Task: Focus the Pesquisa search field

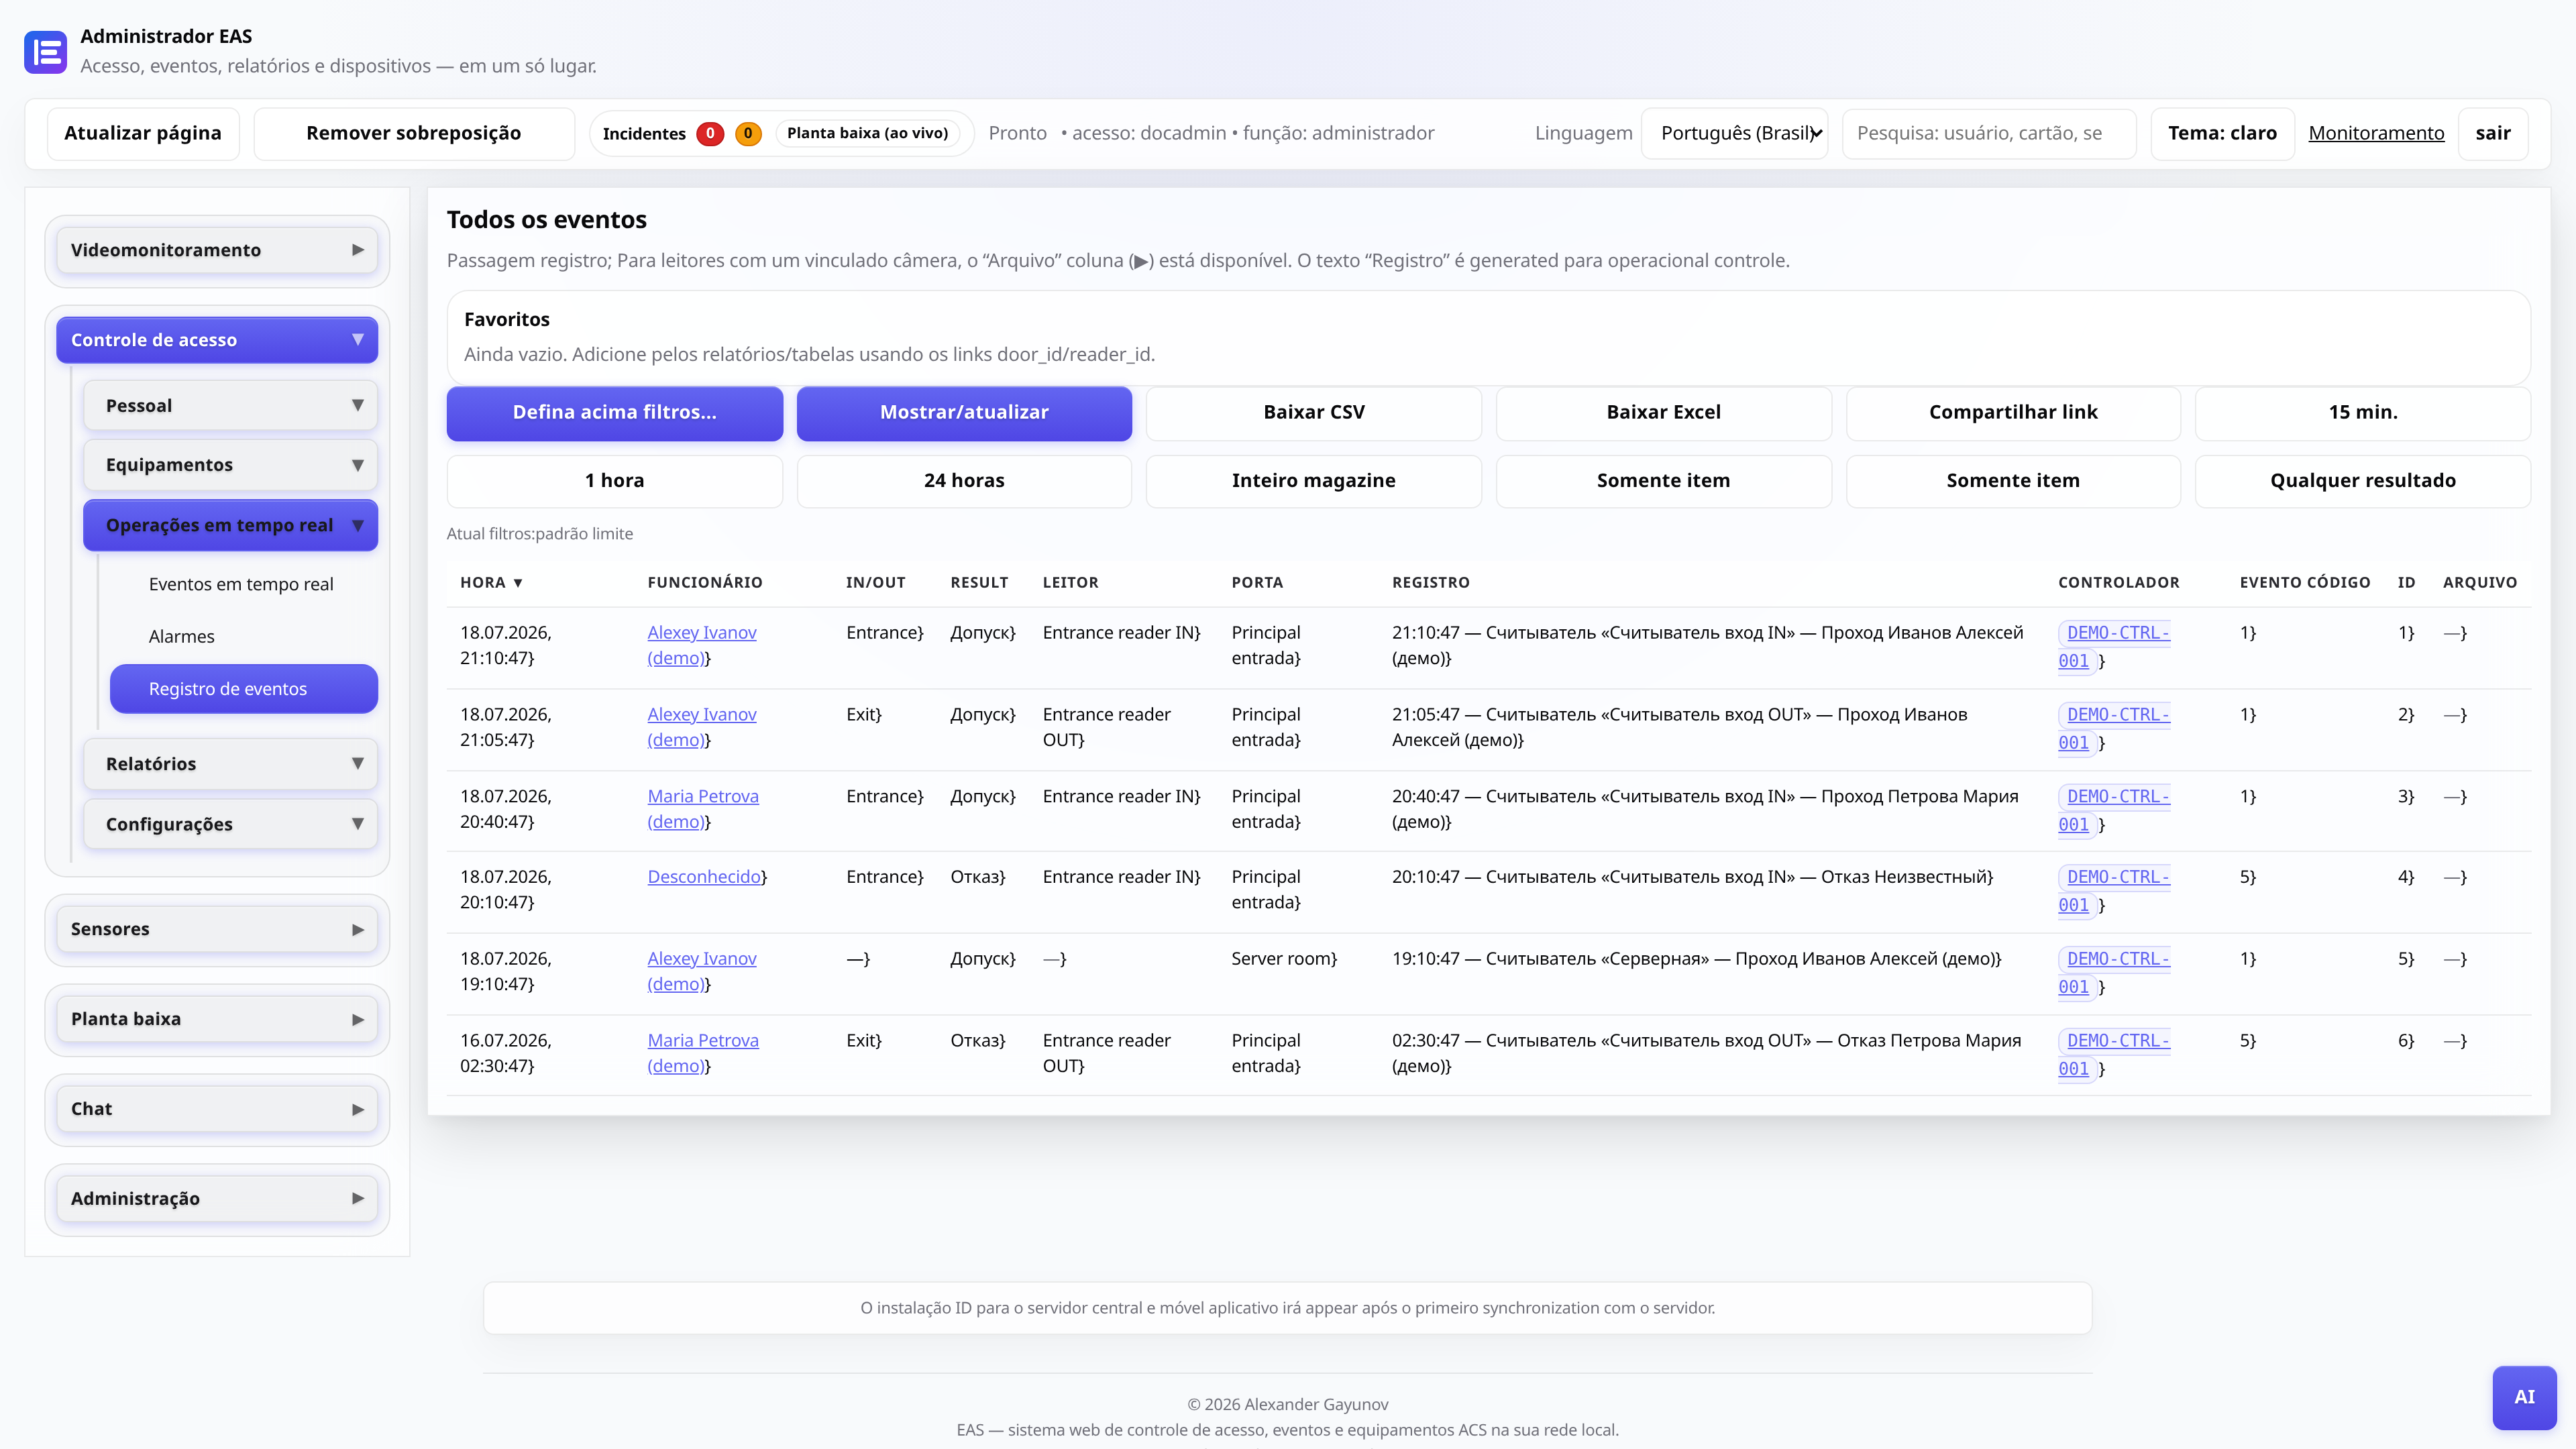Action: coord(1989,133)
